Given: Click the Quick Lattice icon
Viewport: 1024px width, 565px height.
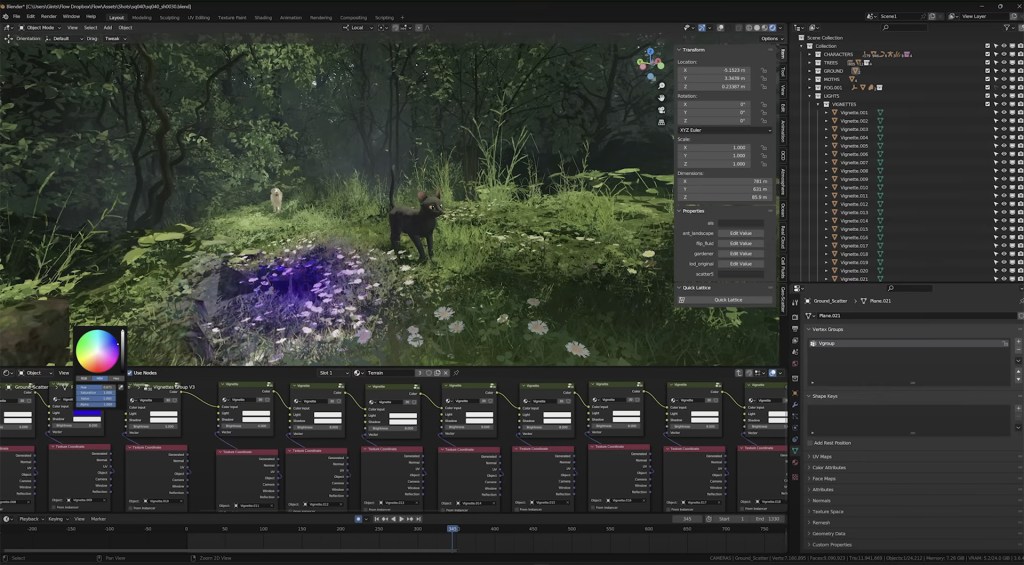Looking at the screenshot, I should point(682,300).
